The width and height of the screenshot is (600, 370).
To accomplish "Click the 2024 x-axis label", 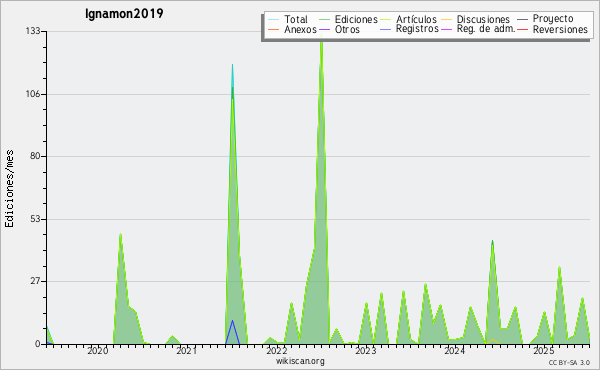I will (x=455, y=351).
